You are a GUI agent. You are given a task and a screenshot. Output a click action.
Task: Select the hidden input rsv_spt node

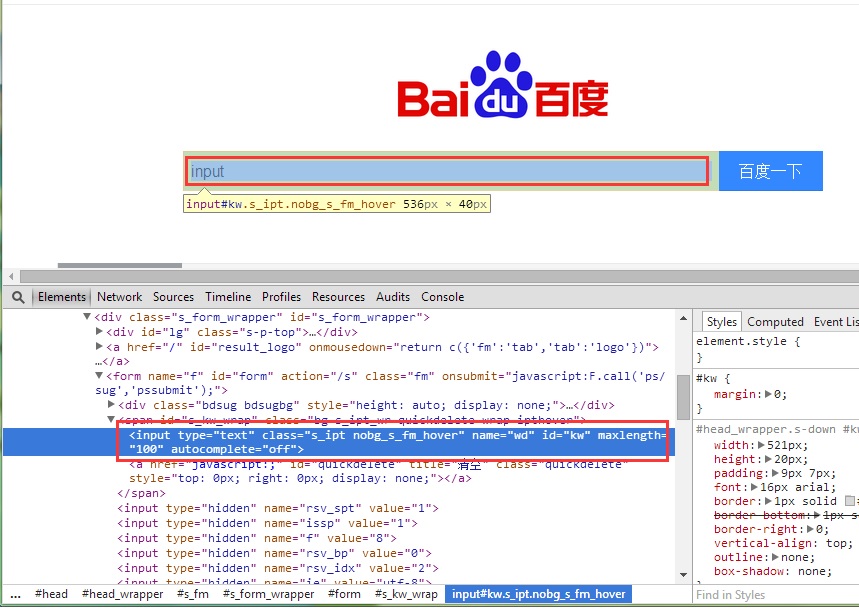(278, 508)
